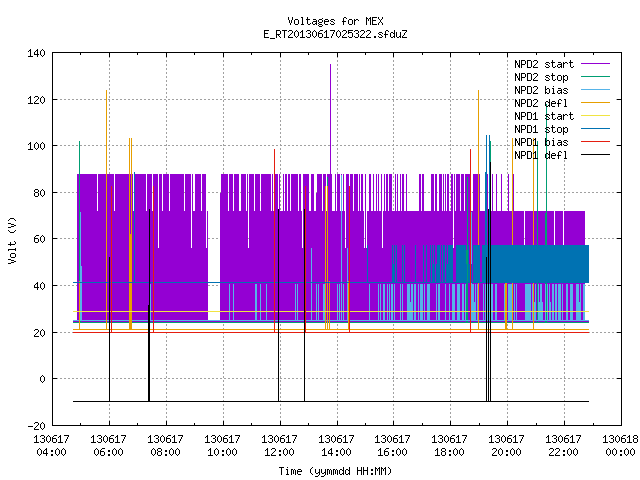Click the 04:00 time axis label

click(51, 446)
